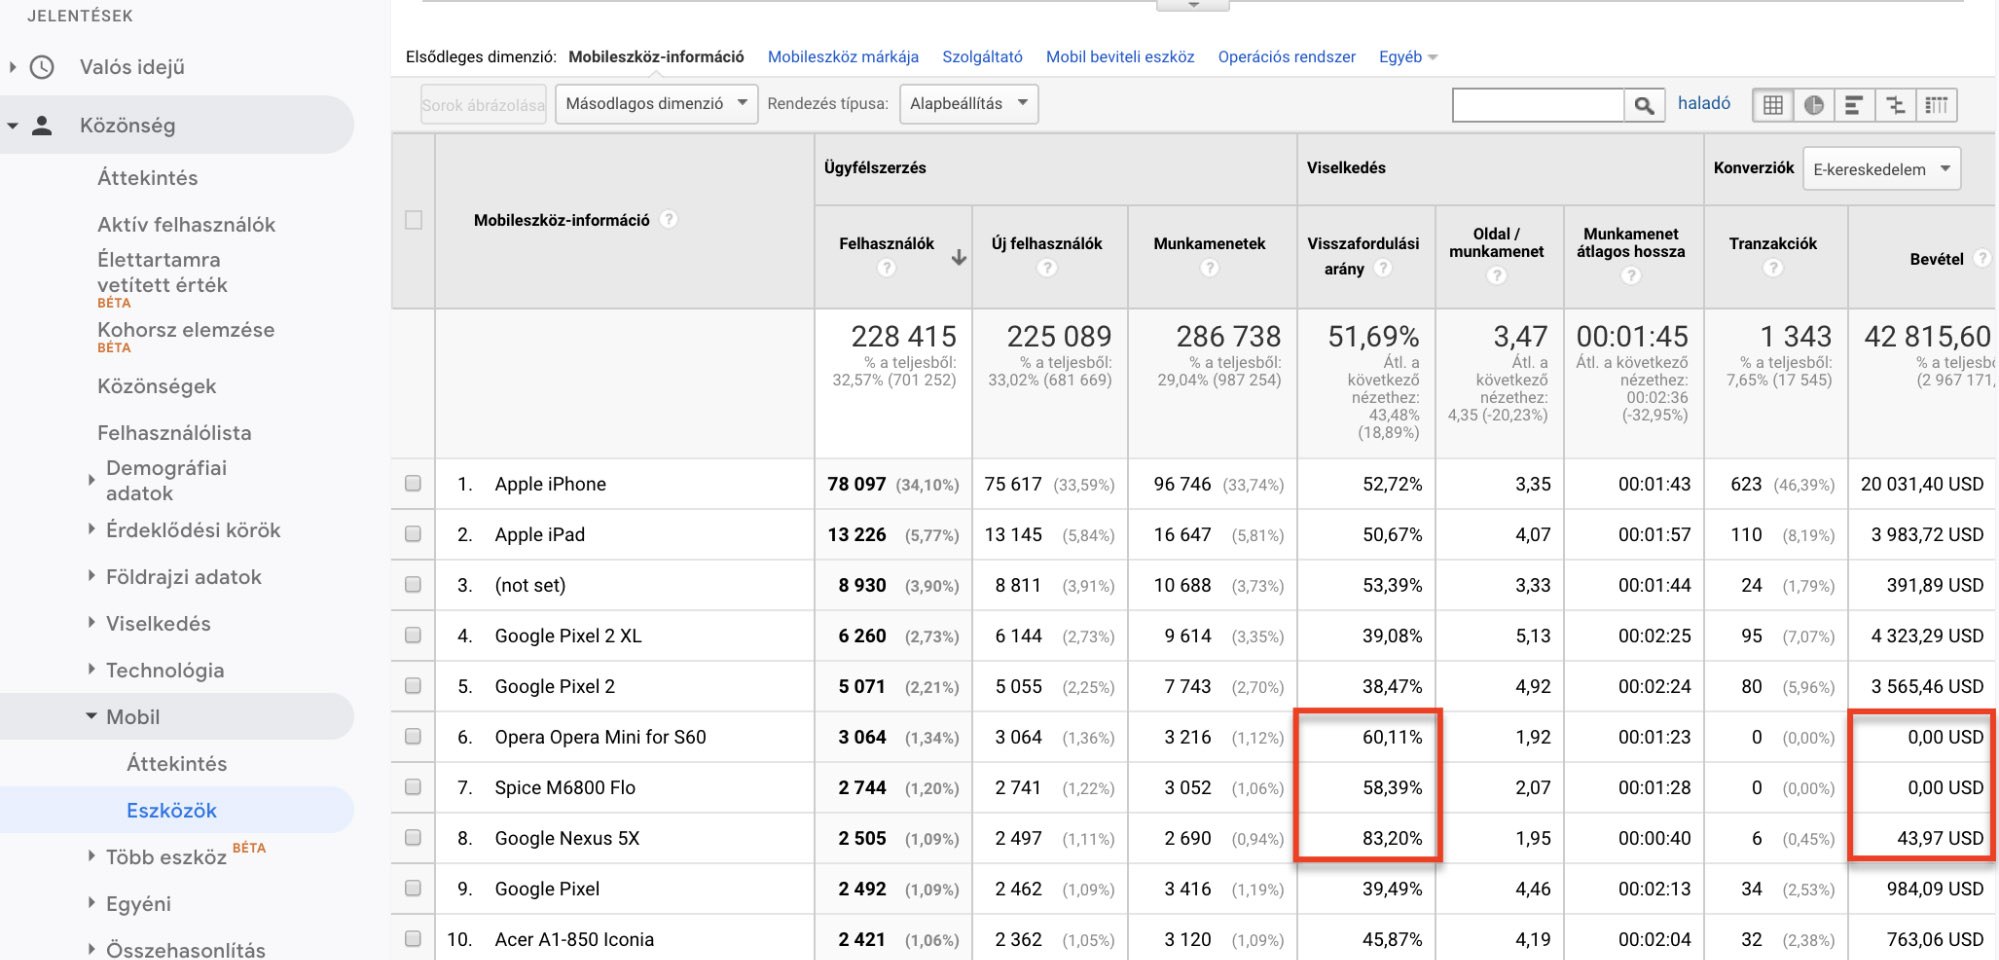Viewport: 1999px width, 960px height.
Task: Select the pivot table view icon
Action: pyautogui.click(x=1936, y=104)
